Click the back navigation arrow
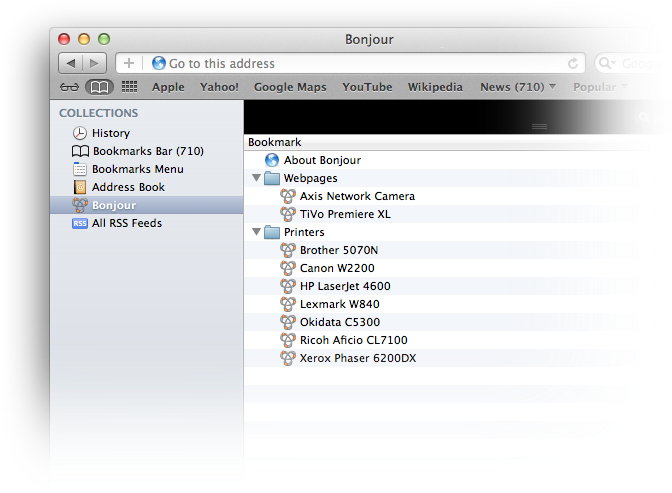Image resolution: width=672 pixels, height=493 pixels. tap(70, 63)
